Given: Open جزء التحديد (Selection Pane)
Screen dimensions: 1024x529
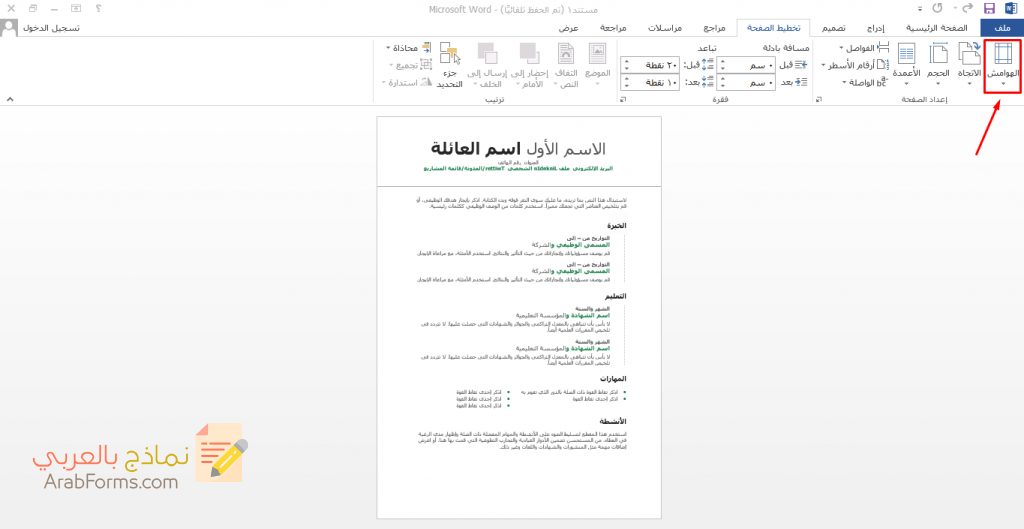Looking at the screenshot, I should click(x=450, y=65).
